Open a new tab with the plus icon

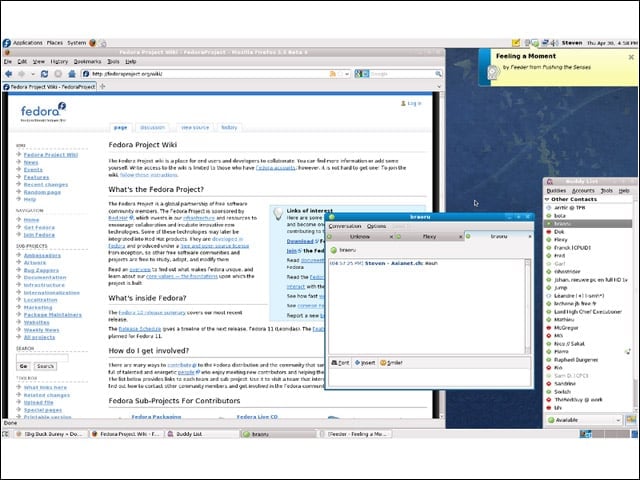(103, 87)
